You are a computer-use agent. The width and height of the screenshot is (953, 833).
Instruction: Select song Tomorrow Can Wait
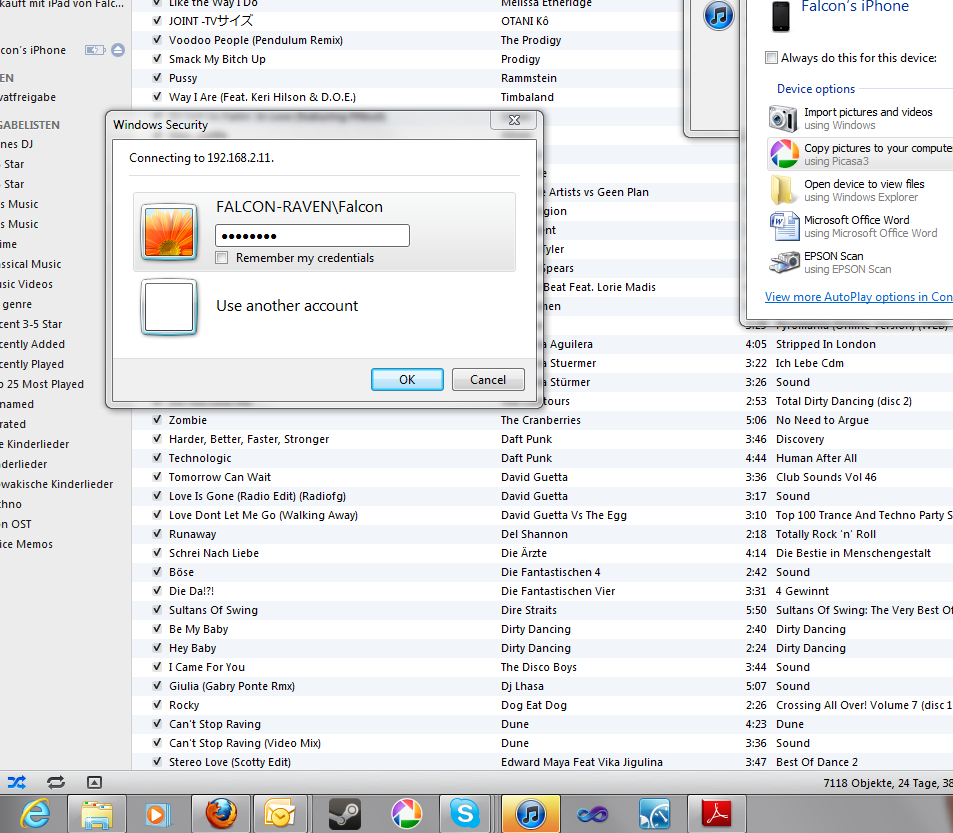(219, 477)
